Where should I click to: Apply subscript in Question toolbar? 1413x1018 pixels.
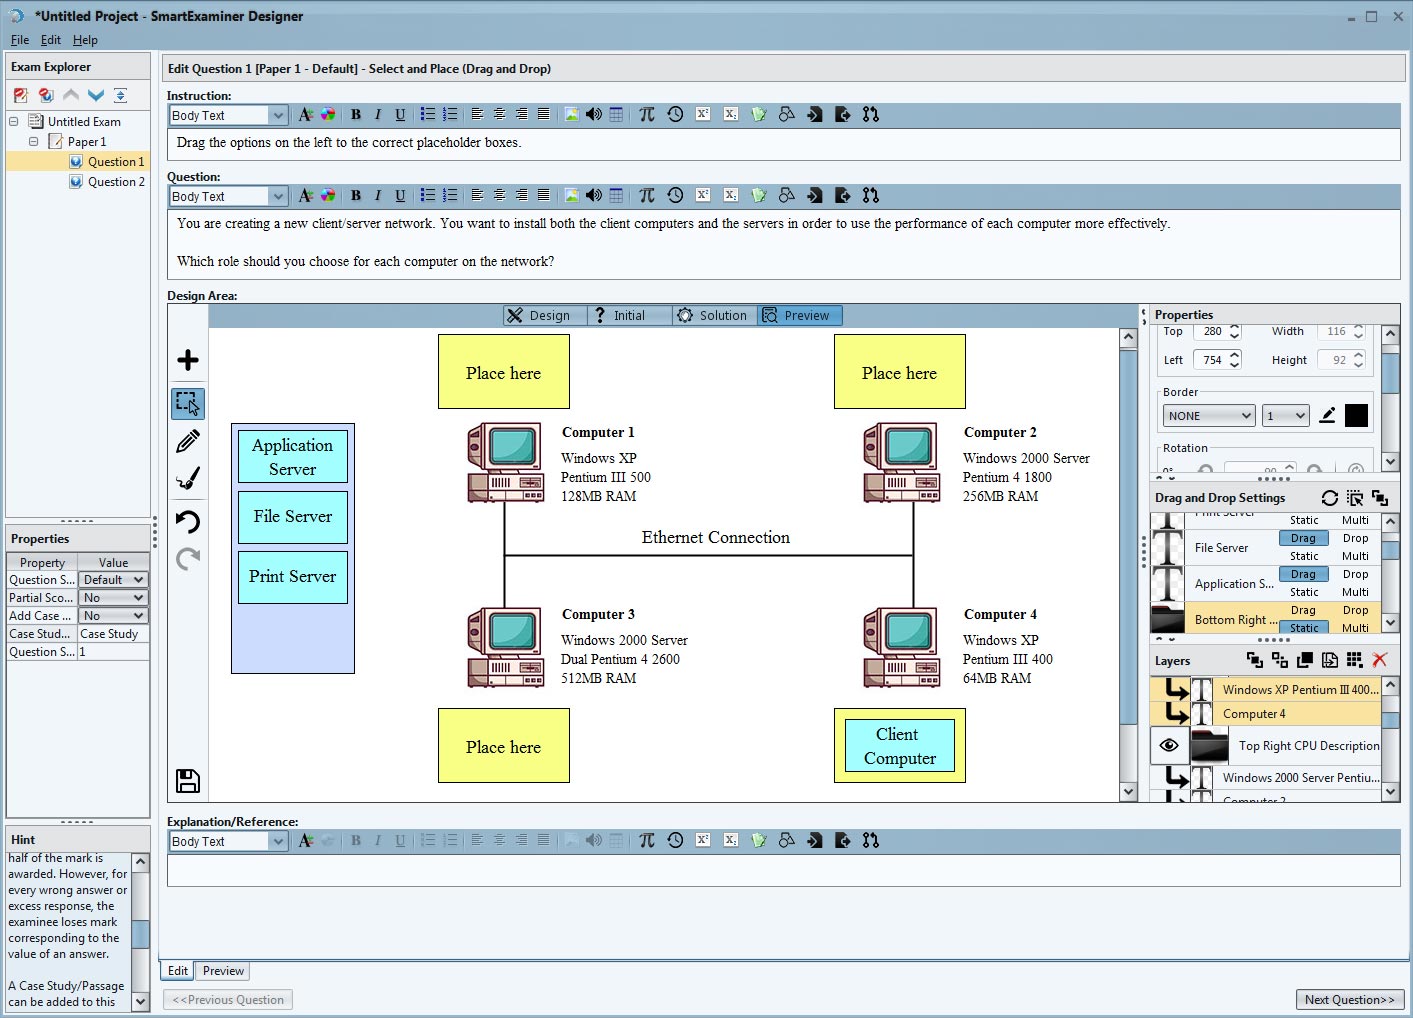731,196
